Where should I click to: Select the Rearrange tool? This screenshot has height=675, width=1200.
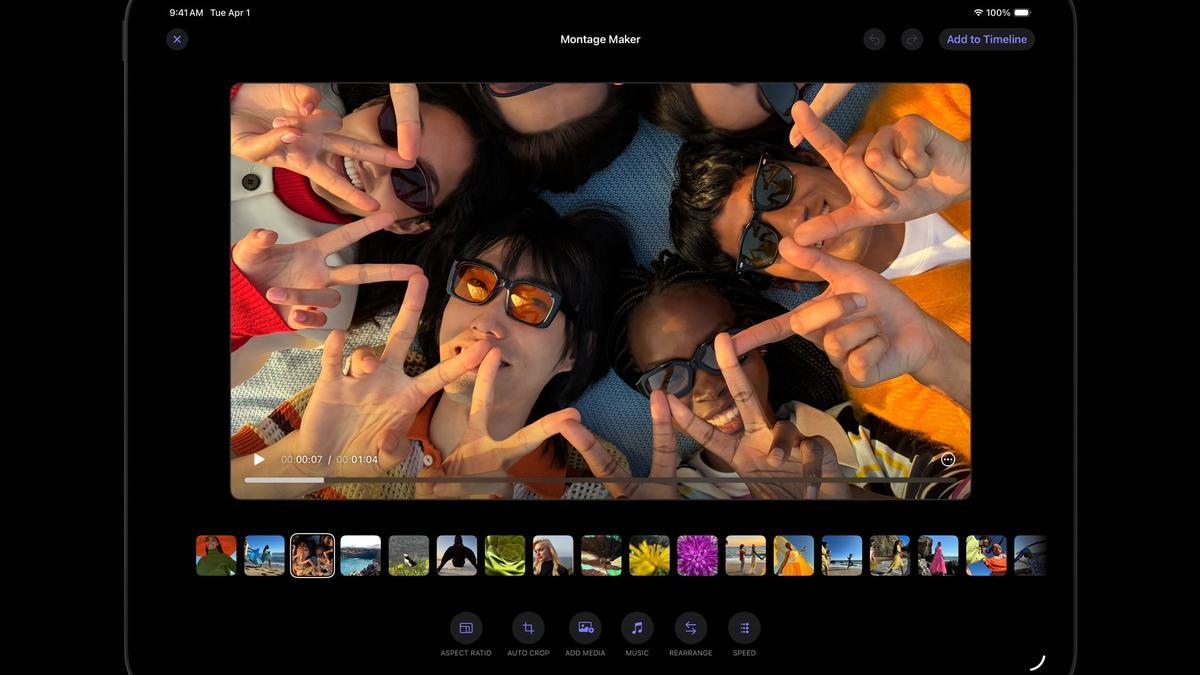coord(690,628)
